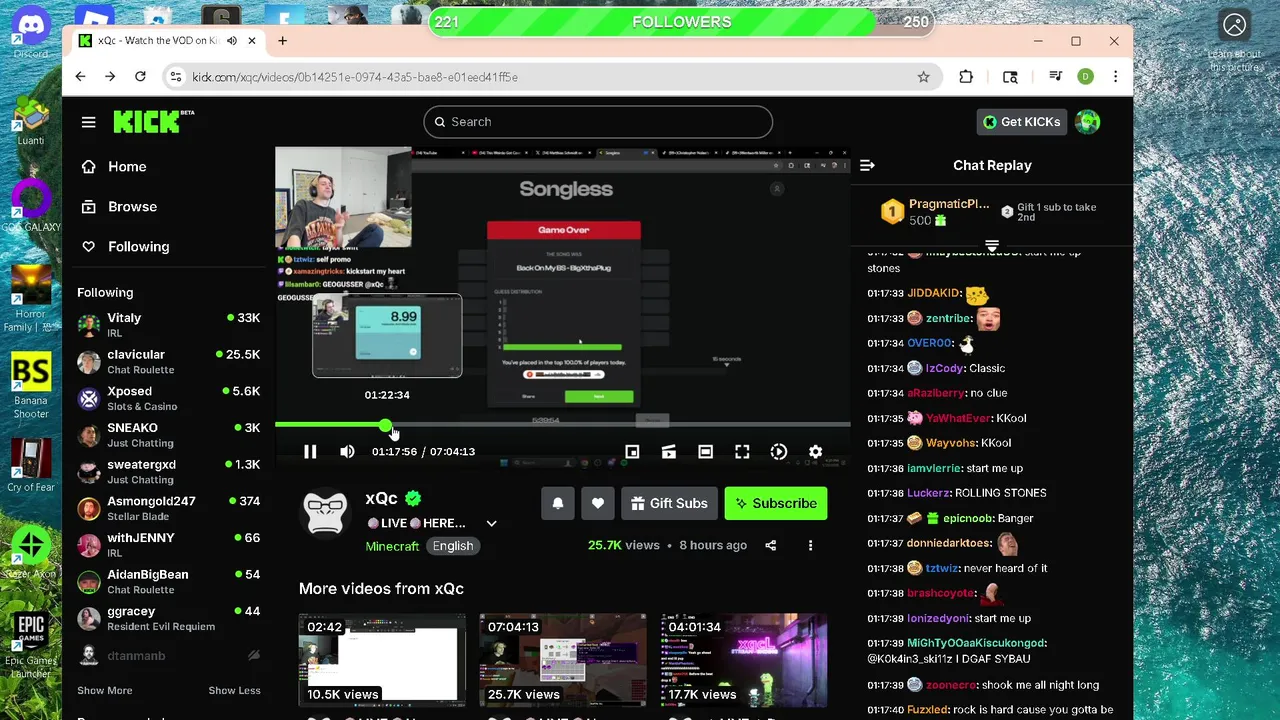Click xQc's channel avatar below the video
This screenshot has width=1280, height=720.
tap(324, 513)
